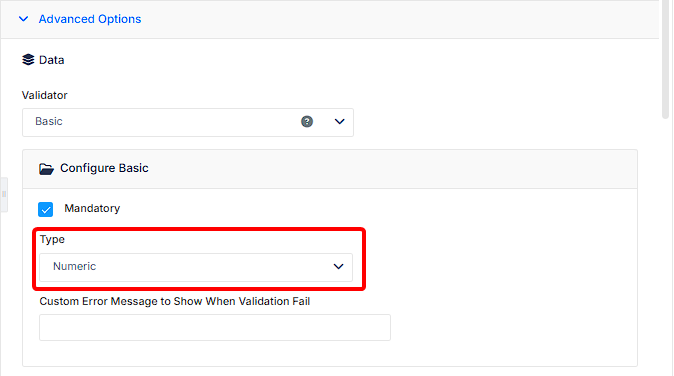
Task: Open the Type dropdown showing Numeric
Action: click(196, 267)
